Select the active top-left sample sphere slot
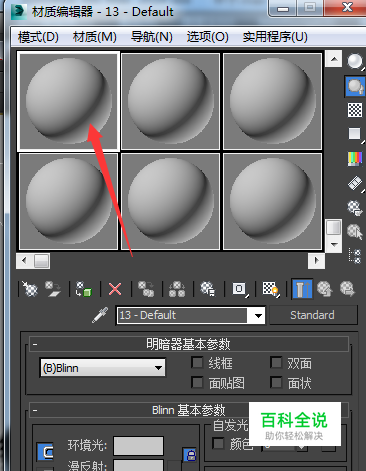 (x=68, y=101)
